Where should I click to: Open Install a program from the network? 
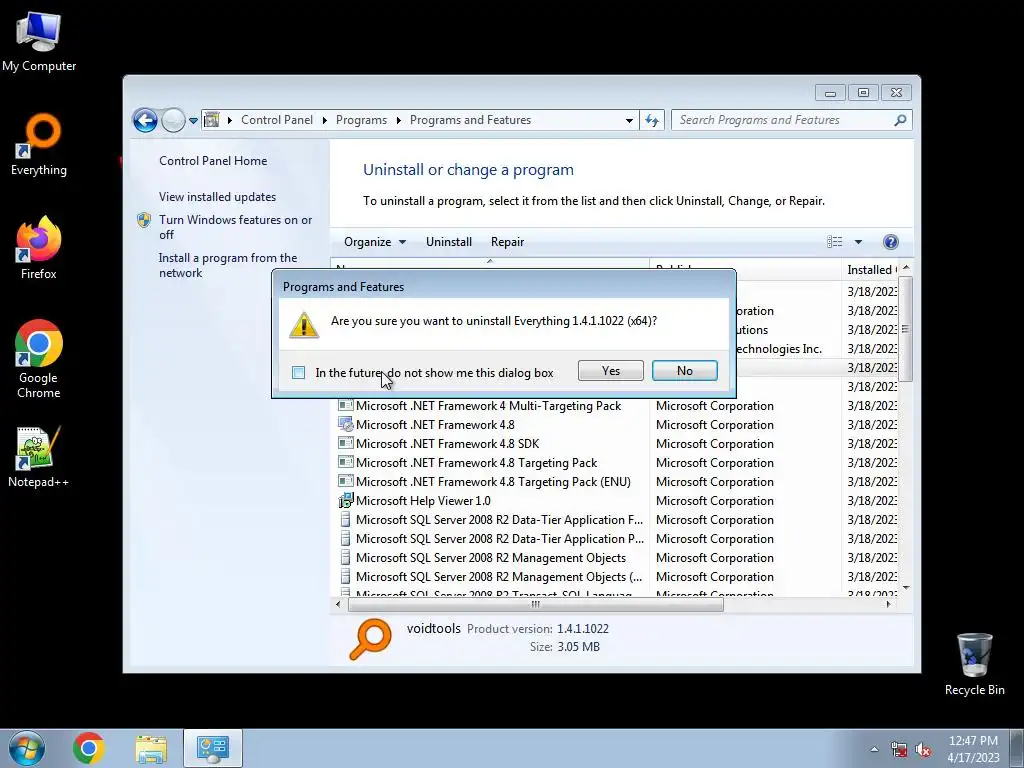(227, 265)
